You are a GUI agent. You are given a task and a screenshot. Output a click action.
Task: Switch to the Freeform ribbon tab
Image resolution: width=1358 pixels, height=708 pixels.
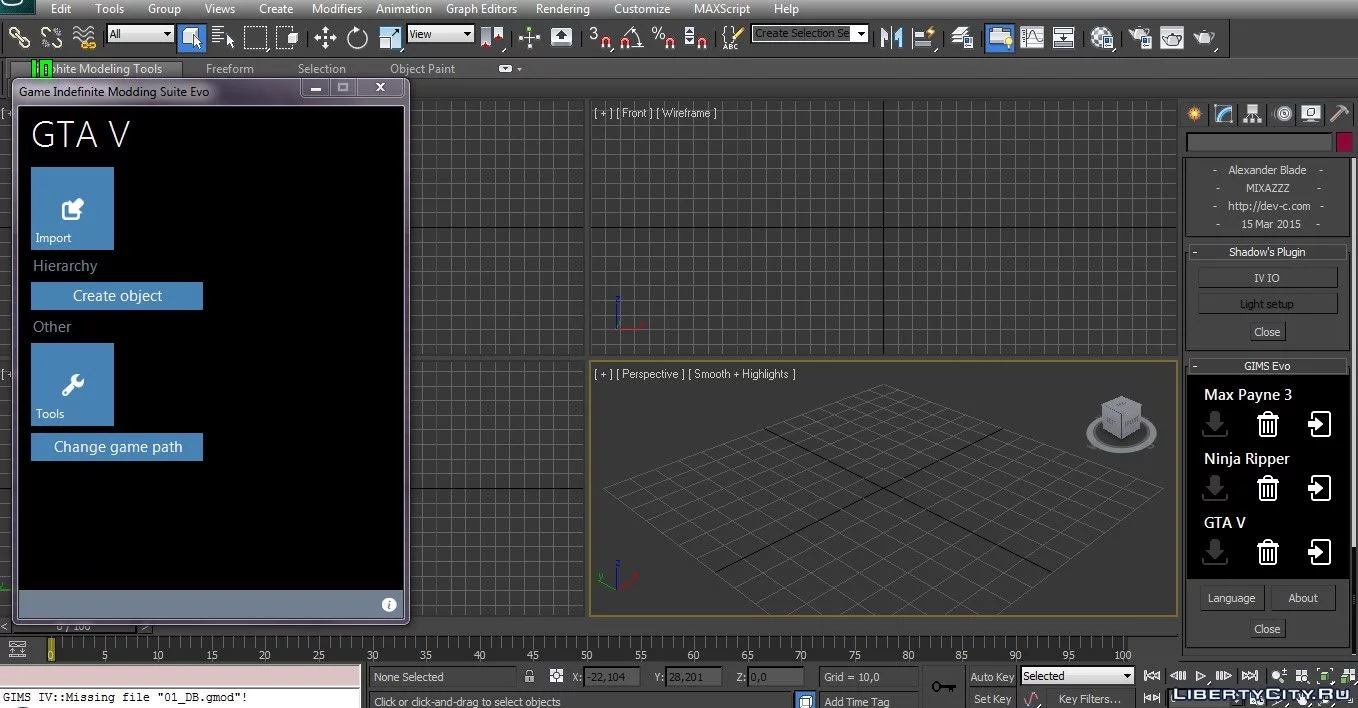click(x=230, y=69)
